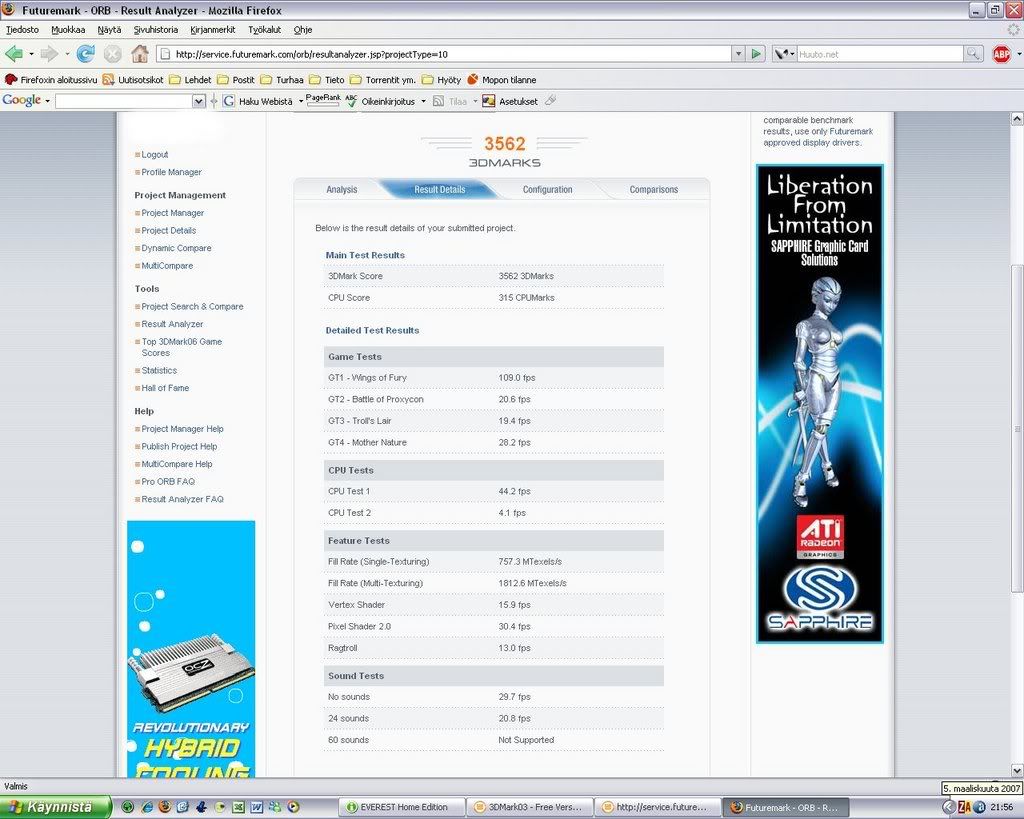Switch to EVEREST Home Edition taskbar window

pyautogui.click(x=404, y=807)
